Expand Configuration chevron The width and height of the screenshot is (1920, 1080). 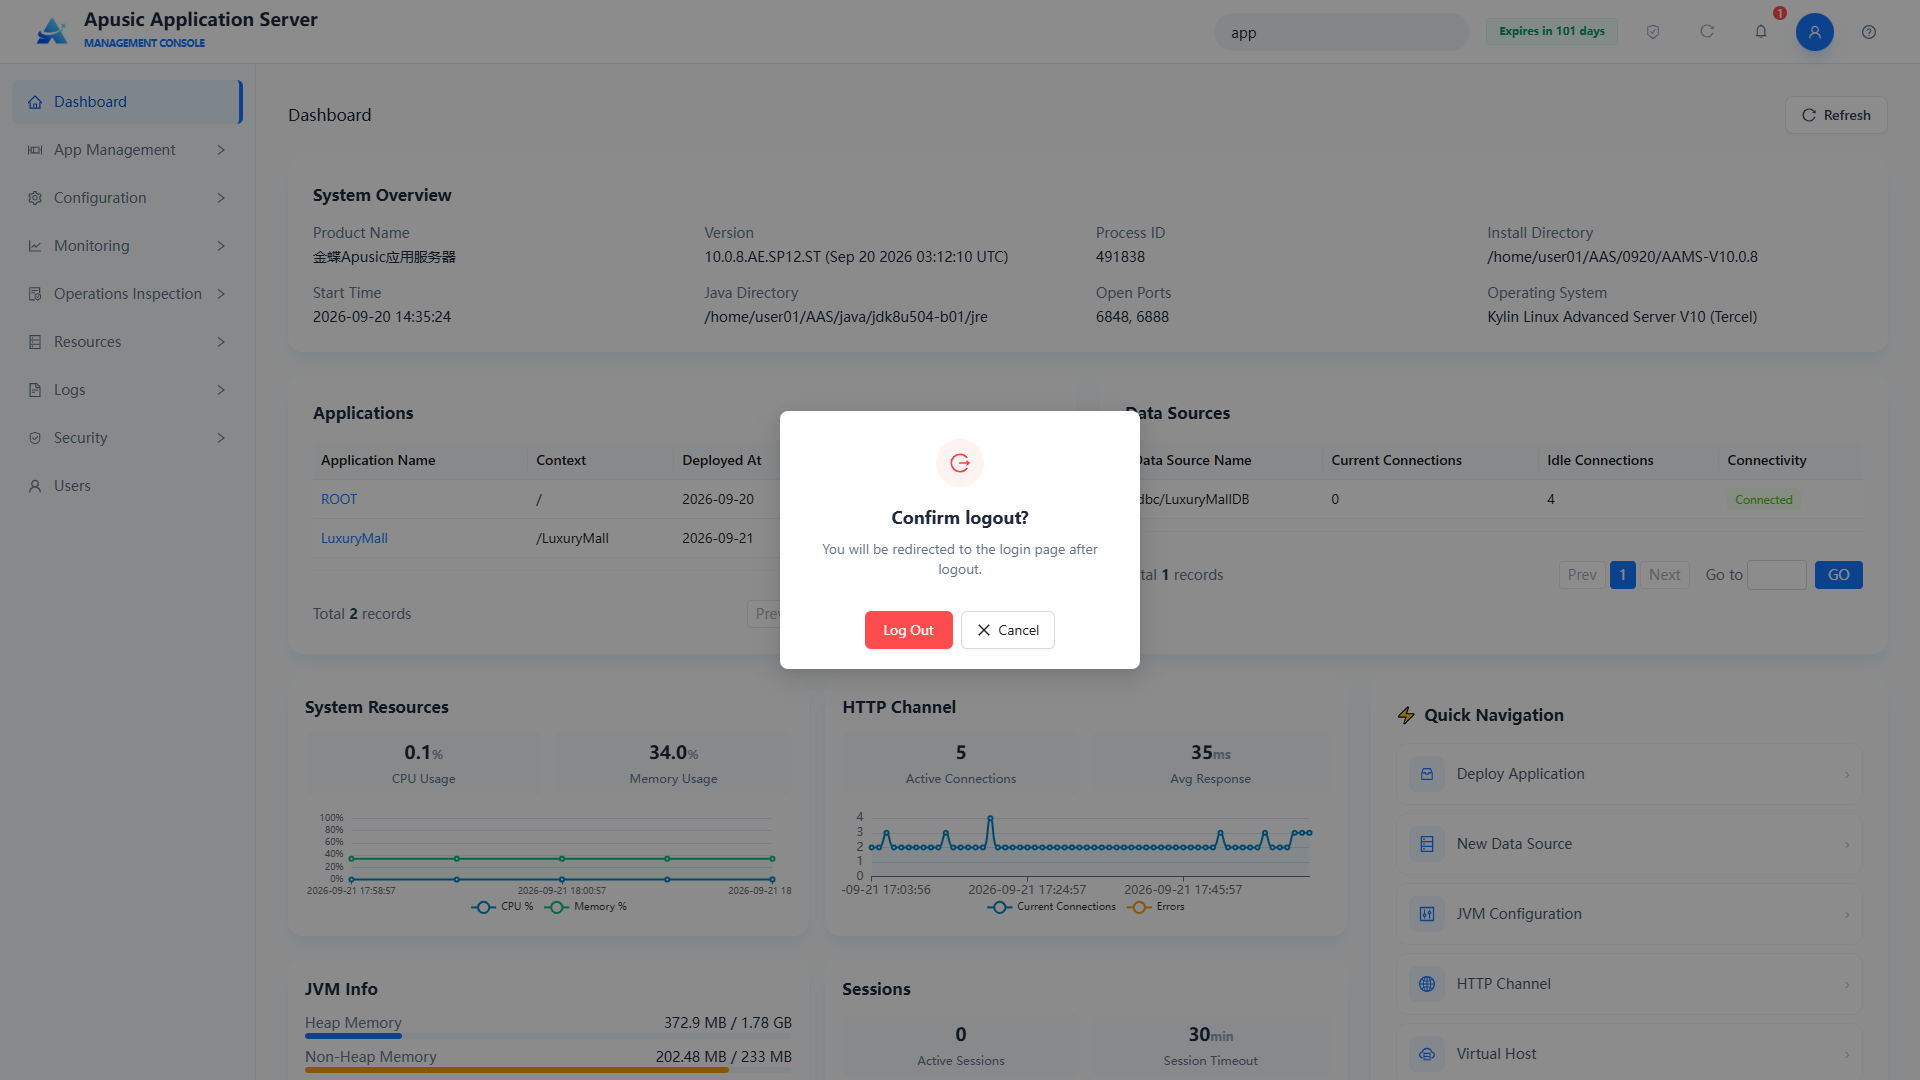point(221,198)
